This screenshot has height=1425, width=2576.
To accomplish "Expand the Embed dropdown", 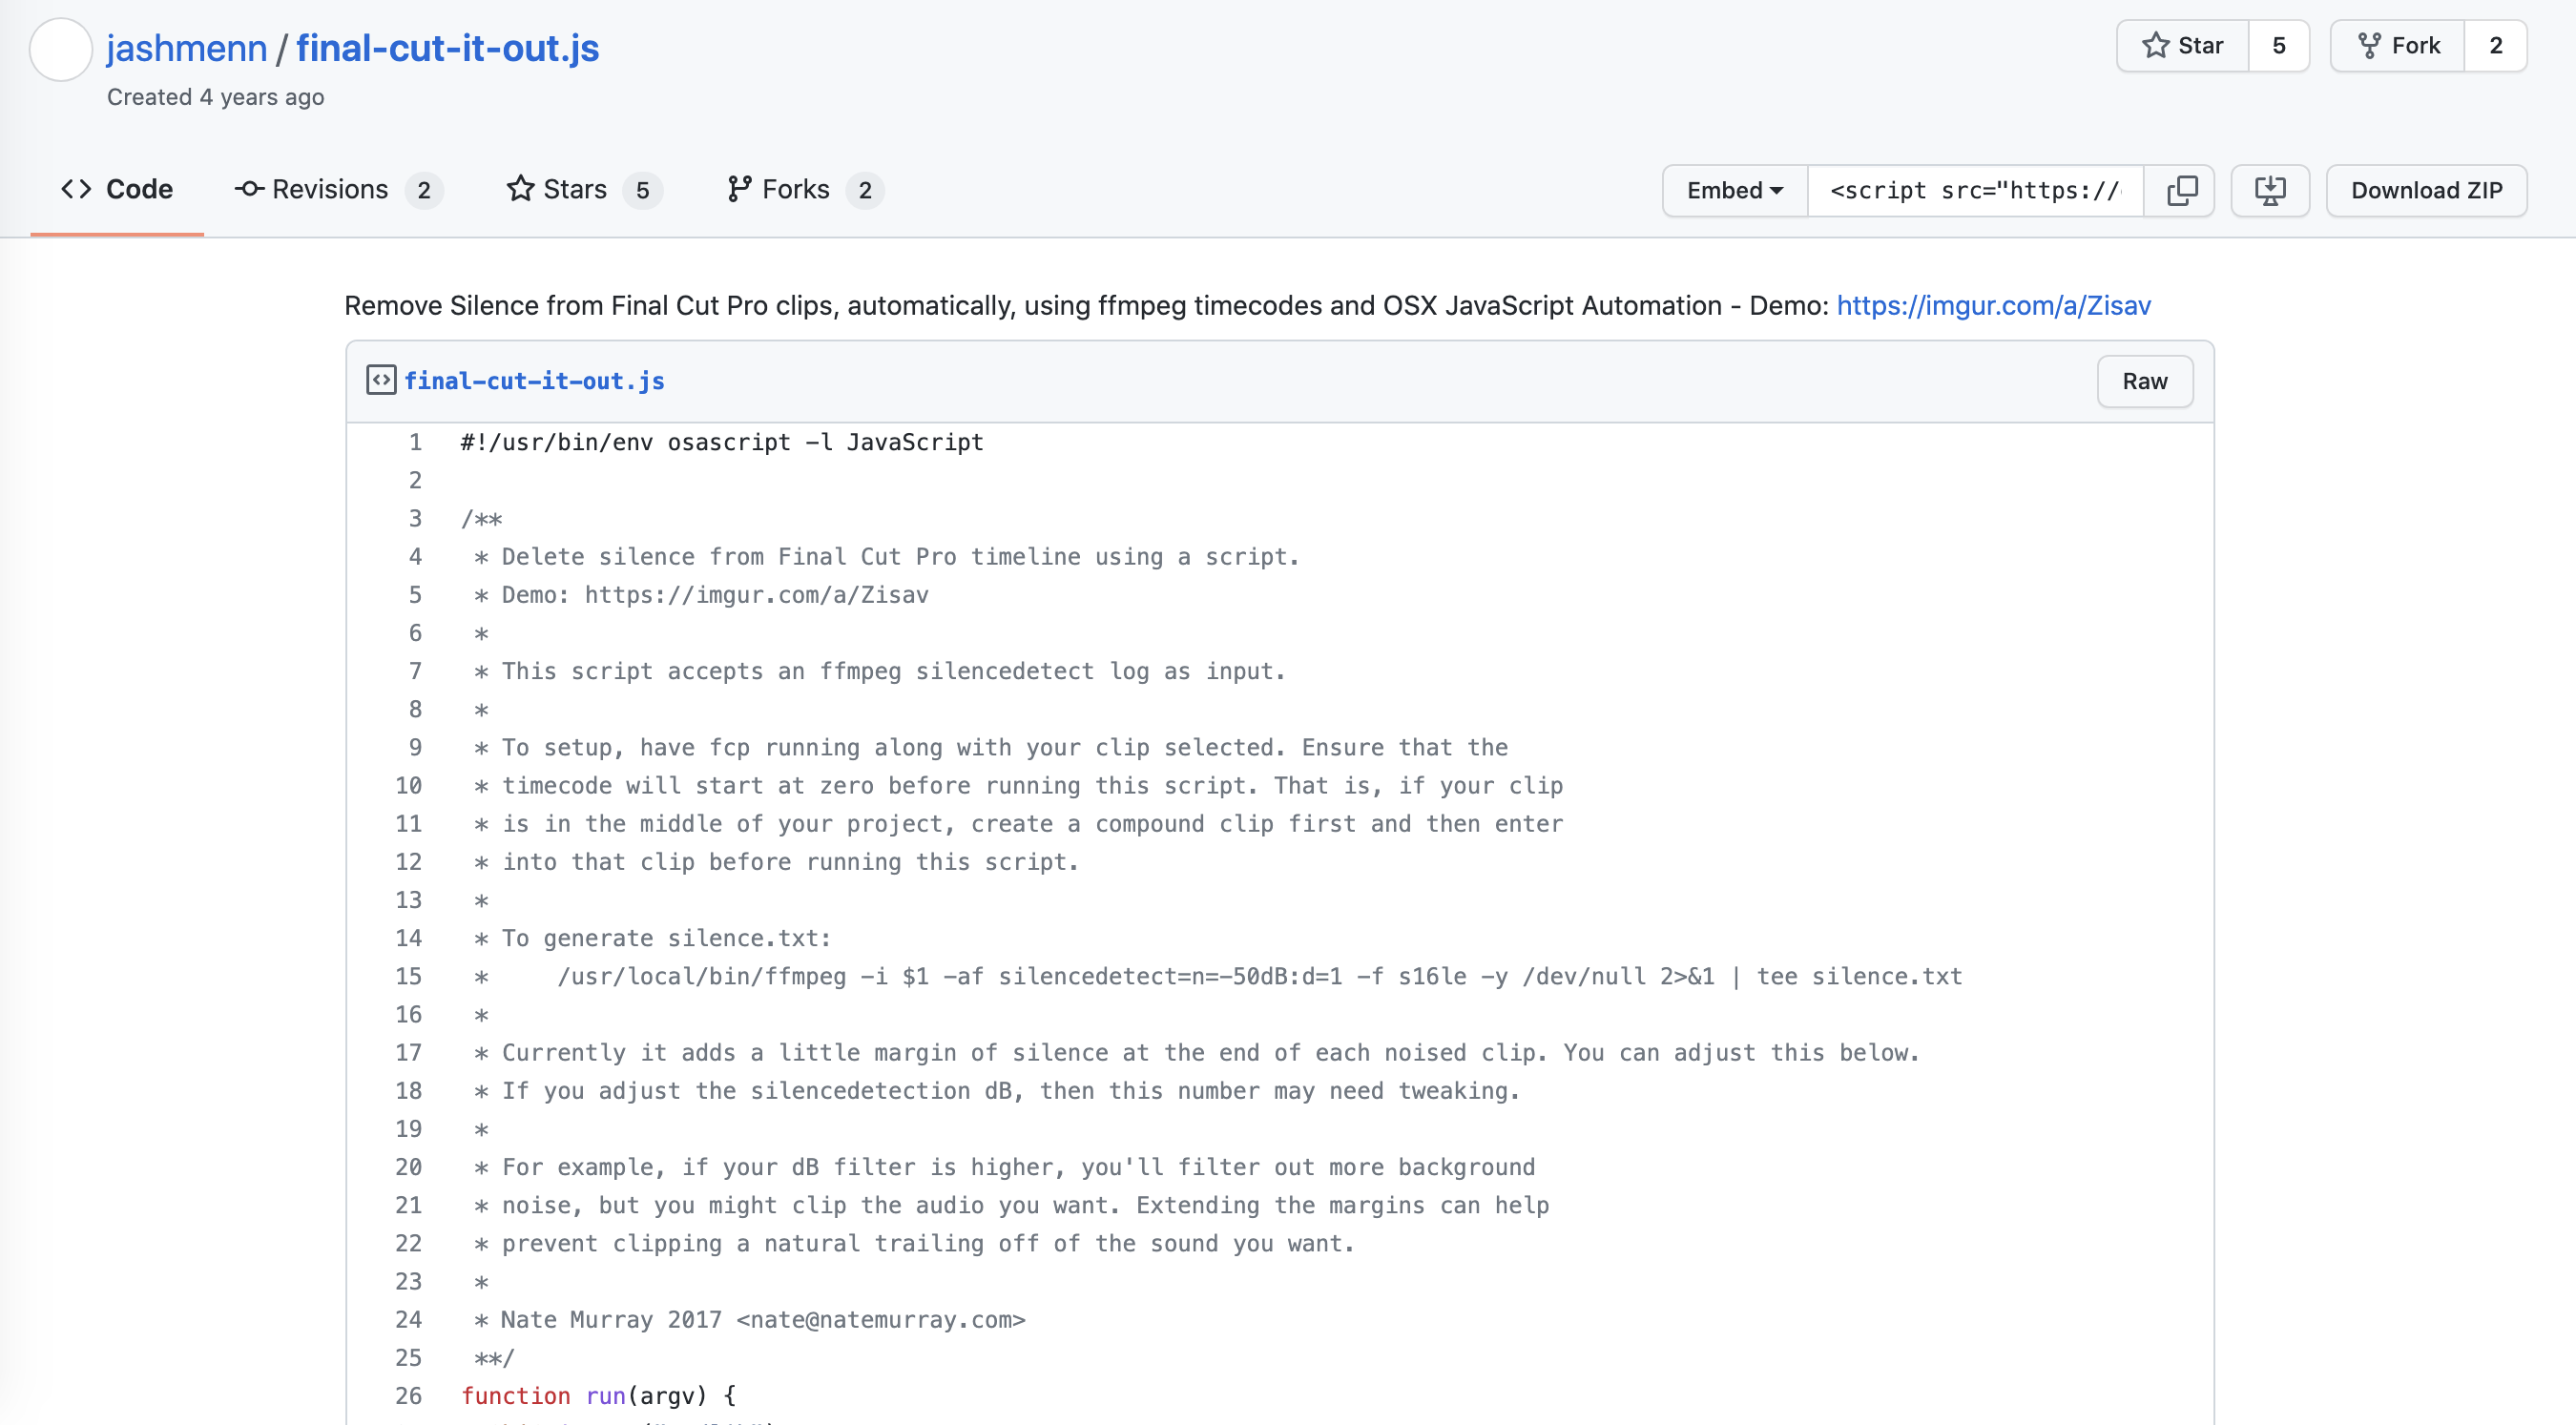I will 1734,190.
